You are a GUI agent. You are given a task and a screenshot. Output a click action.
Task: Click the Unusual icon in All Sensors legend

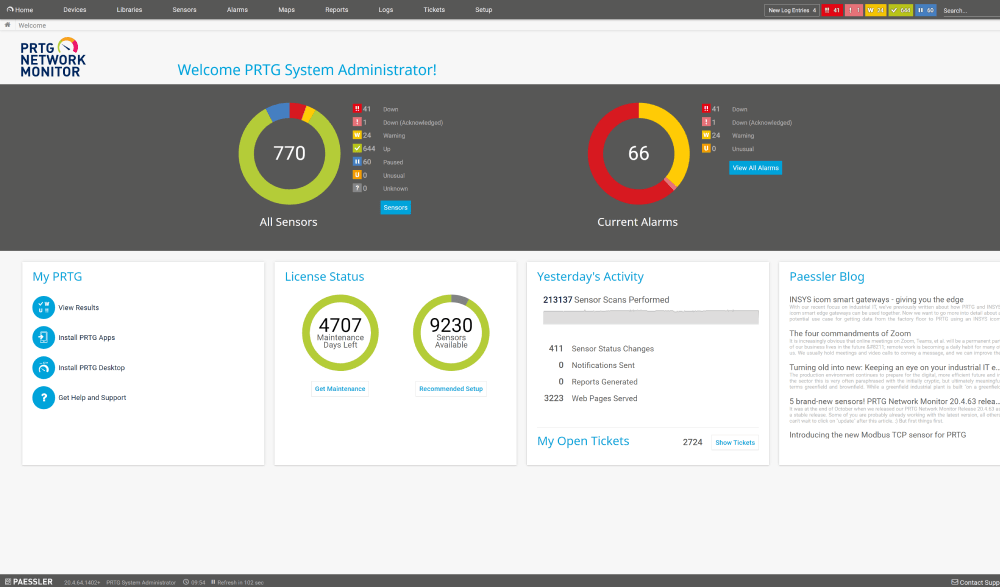tap(357, 175)
